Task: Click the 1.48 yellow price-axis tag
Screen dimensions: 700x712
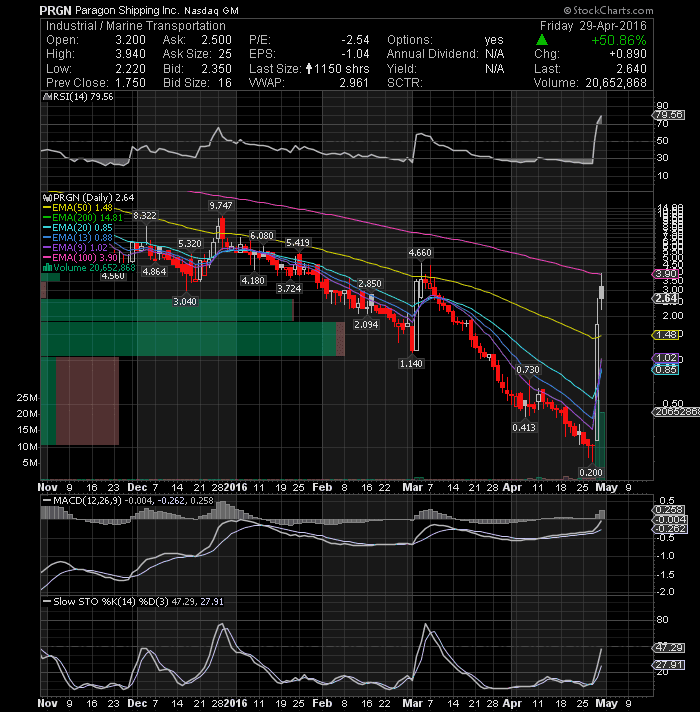Action: (x=665, y=335)
